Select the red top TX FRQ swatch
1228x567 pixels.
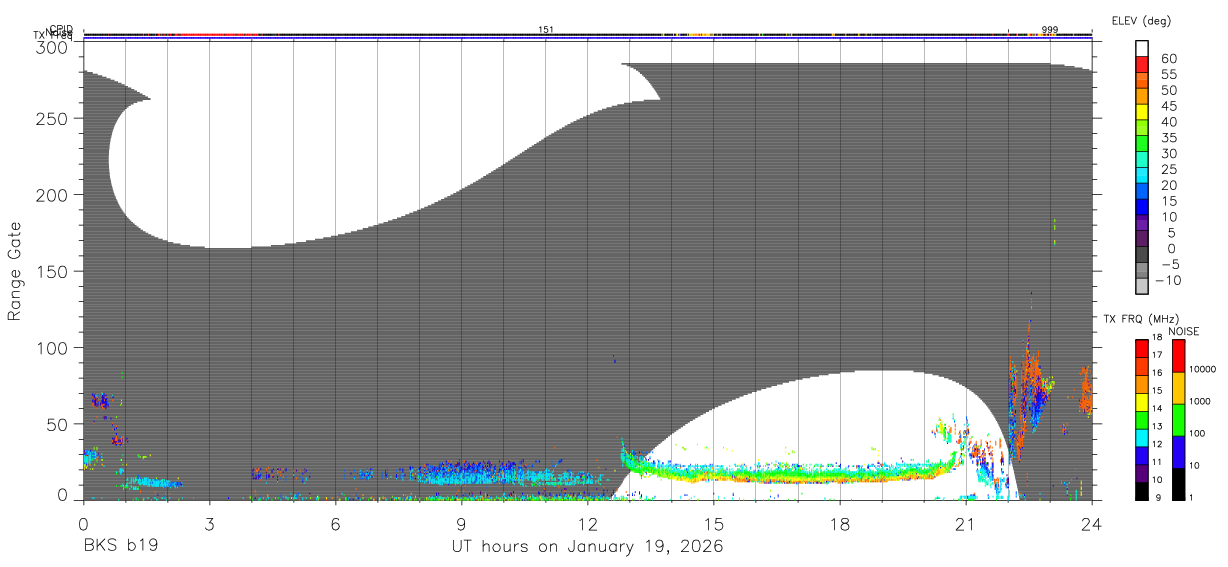[x=1142, y=347]
